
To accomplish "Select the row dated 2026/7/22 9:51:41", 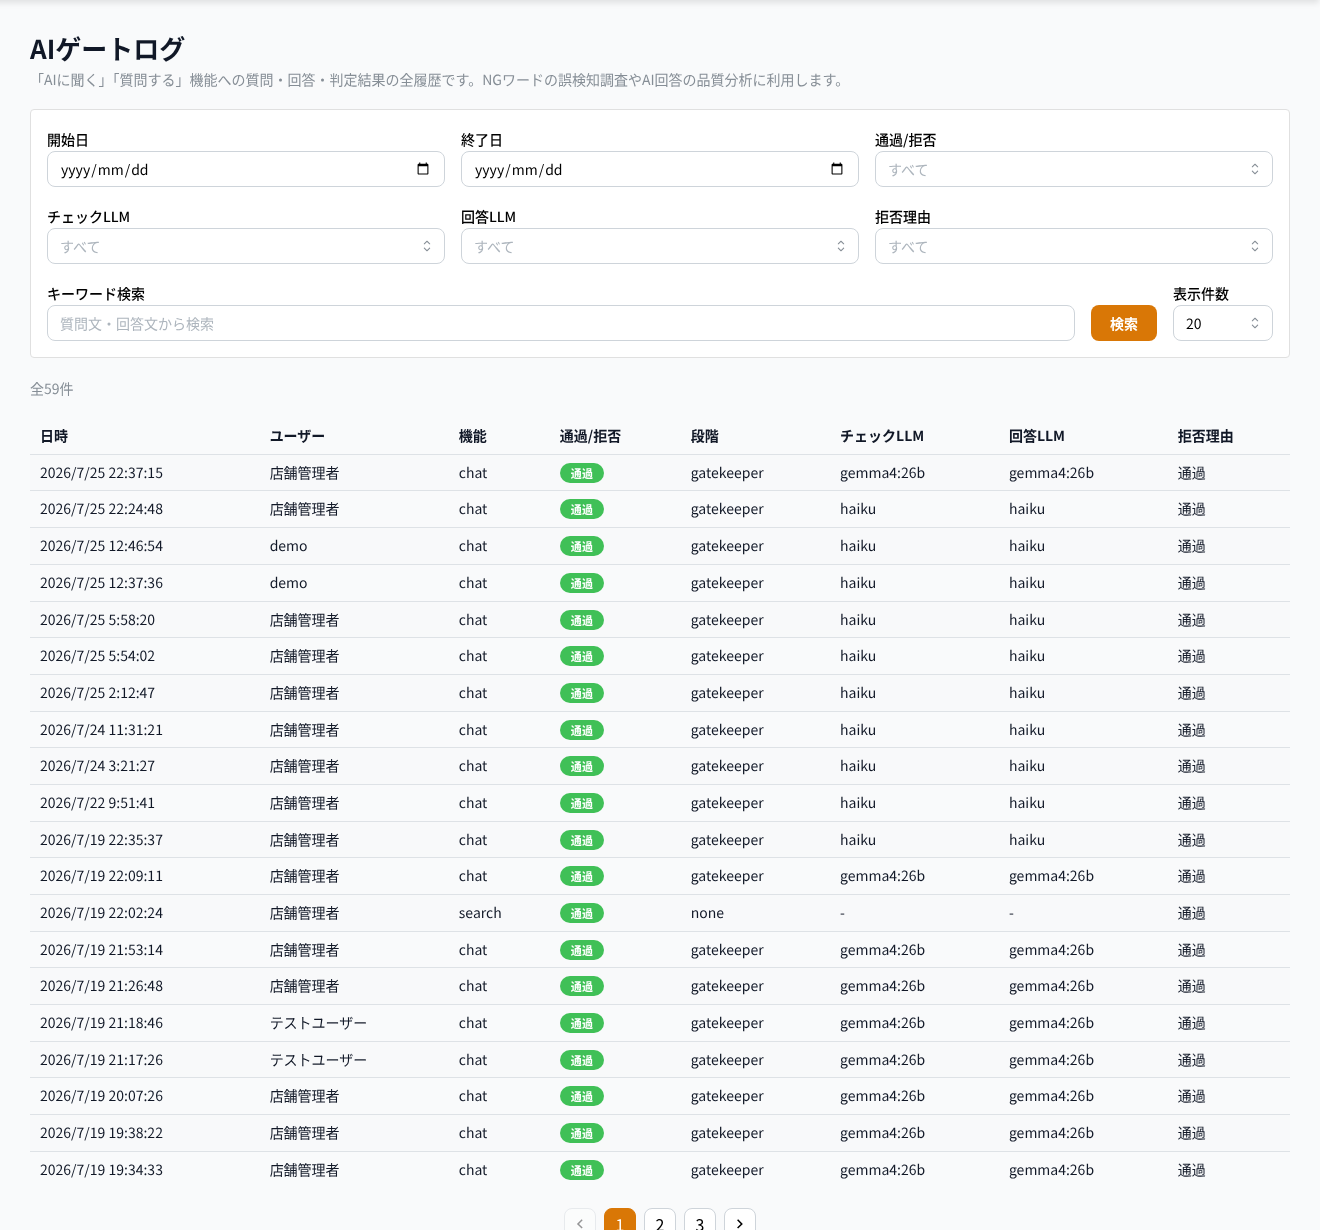I will (x=660, y=803).
